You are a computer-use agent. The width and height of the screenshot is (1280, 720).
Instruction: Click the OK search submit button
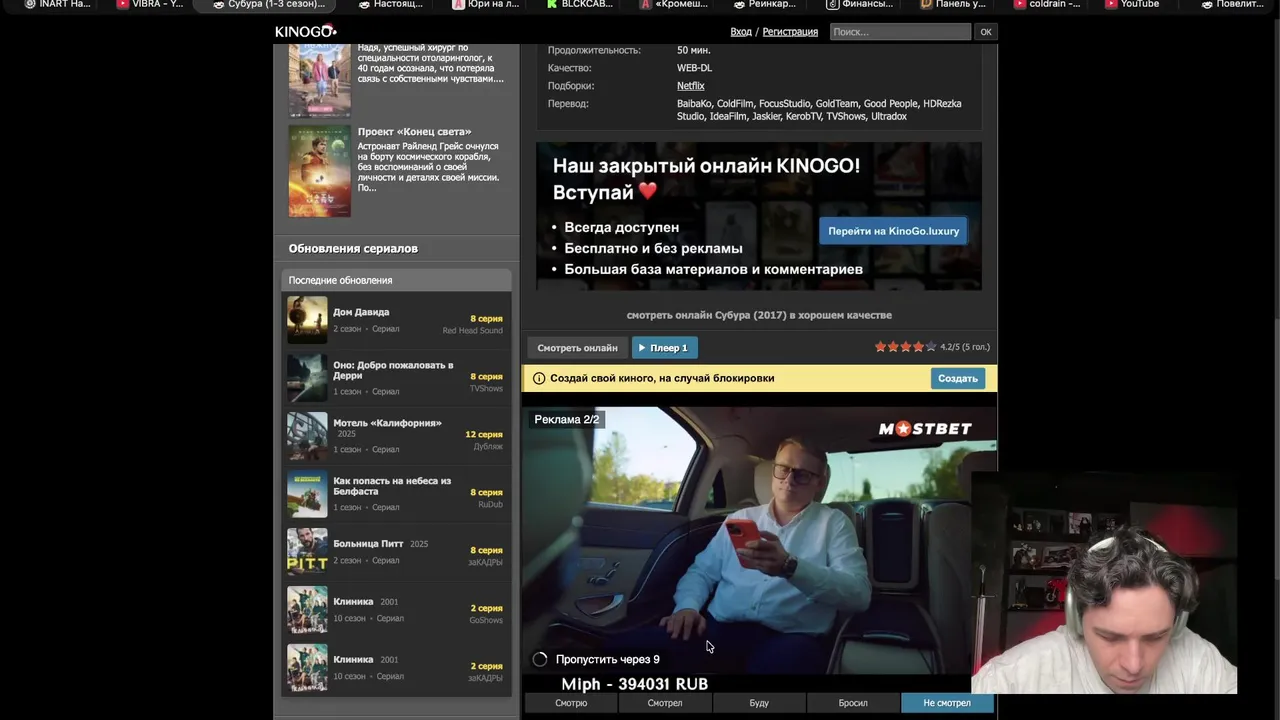coord(986,32)
